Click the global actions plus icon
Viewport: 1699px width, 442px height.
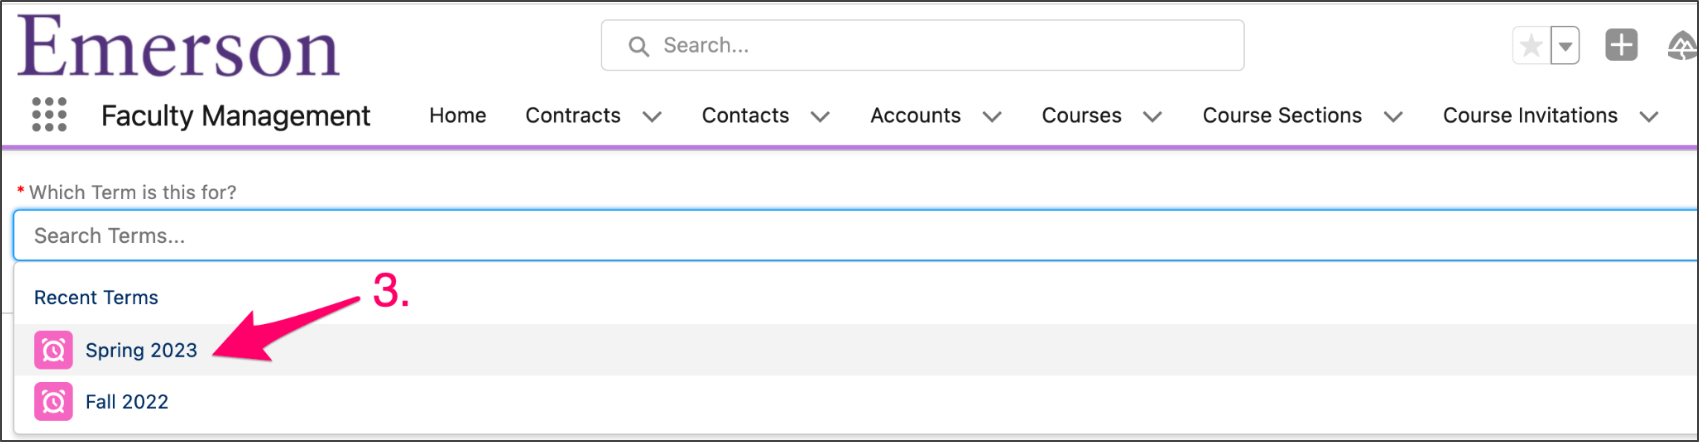point(1621,45)
